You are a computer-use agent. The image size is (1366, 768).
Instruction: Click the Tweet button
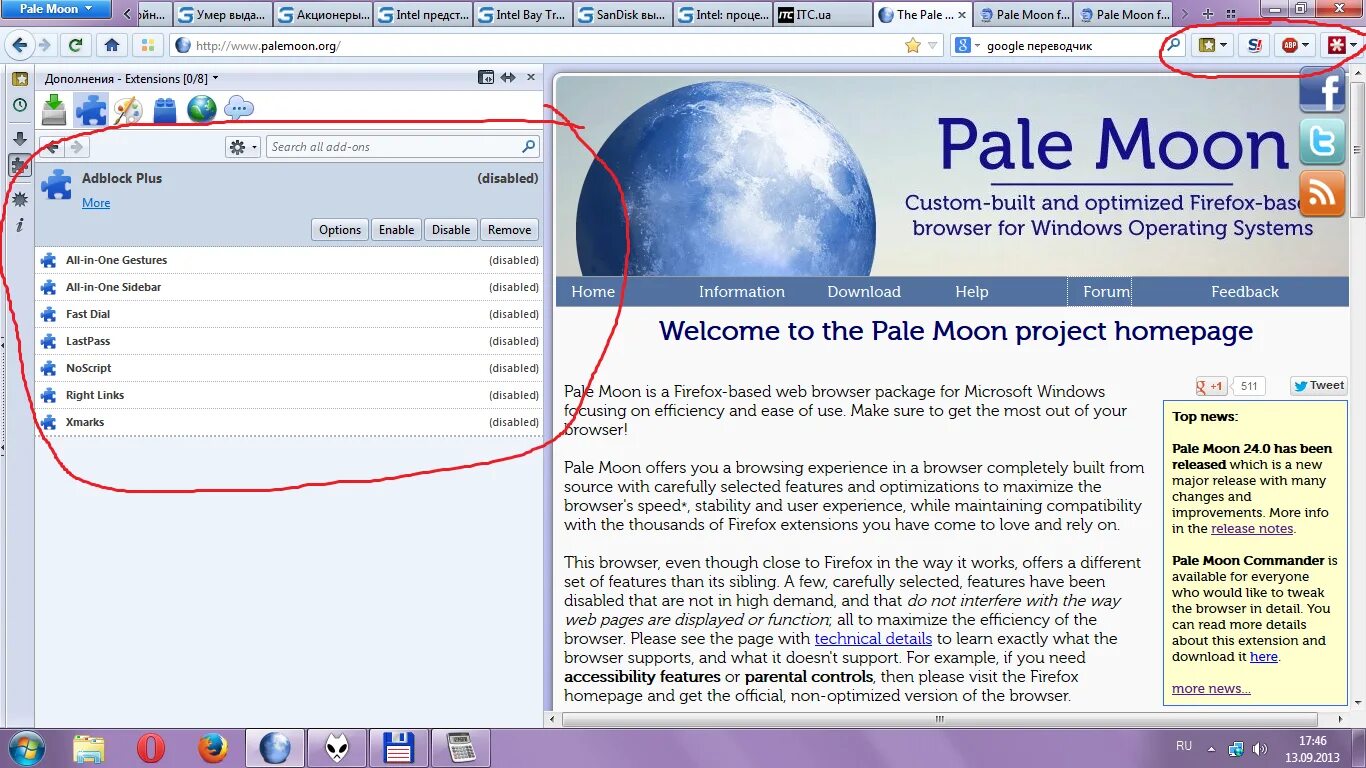tap(1318, 386)
